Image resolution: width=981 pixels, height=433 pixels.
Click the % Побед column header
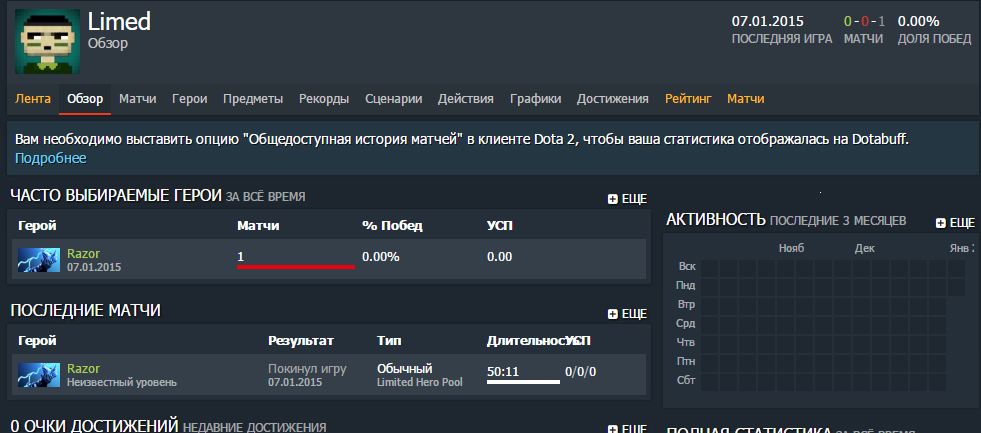pos(392,226)
